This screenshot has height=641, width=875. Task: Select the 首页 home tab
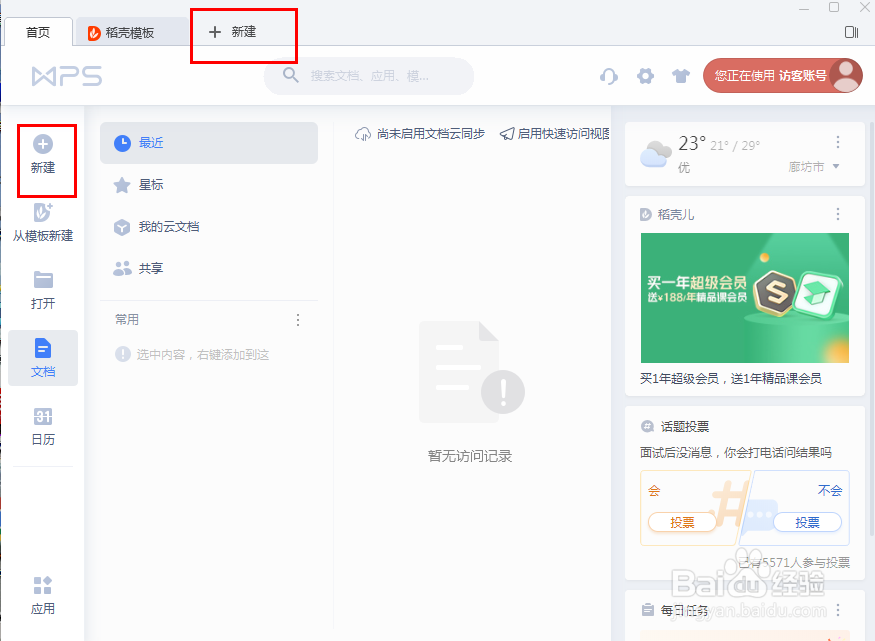click(38, 31)
